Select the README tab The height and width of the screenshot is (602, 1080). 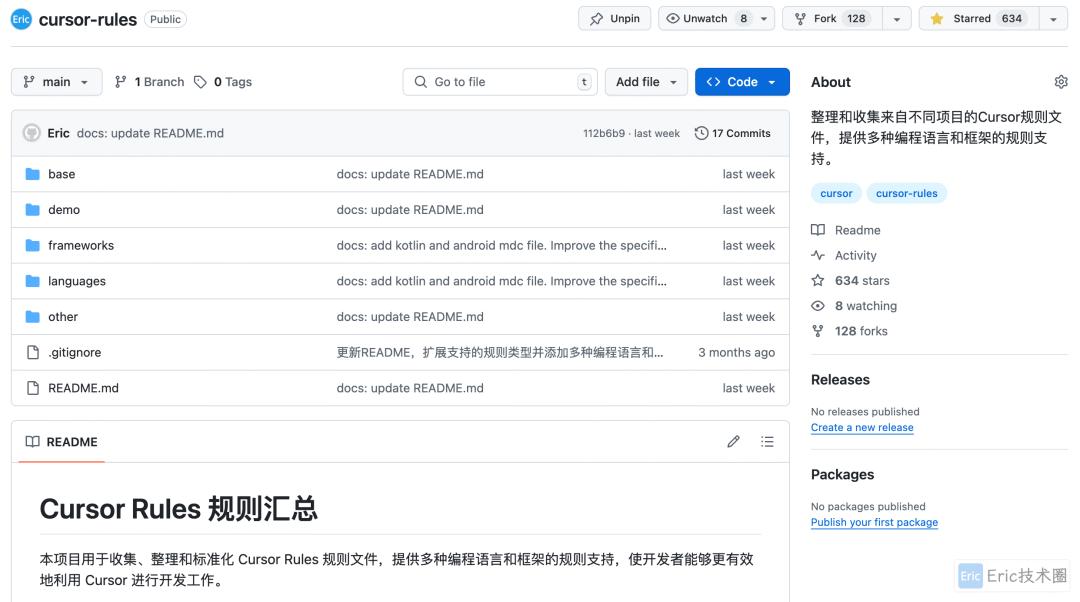tap(62, 442)
